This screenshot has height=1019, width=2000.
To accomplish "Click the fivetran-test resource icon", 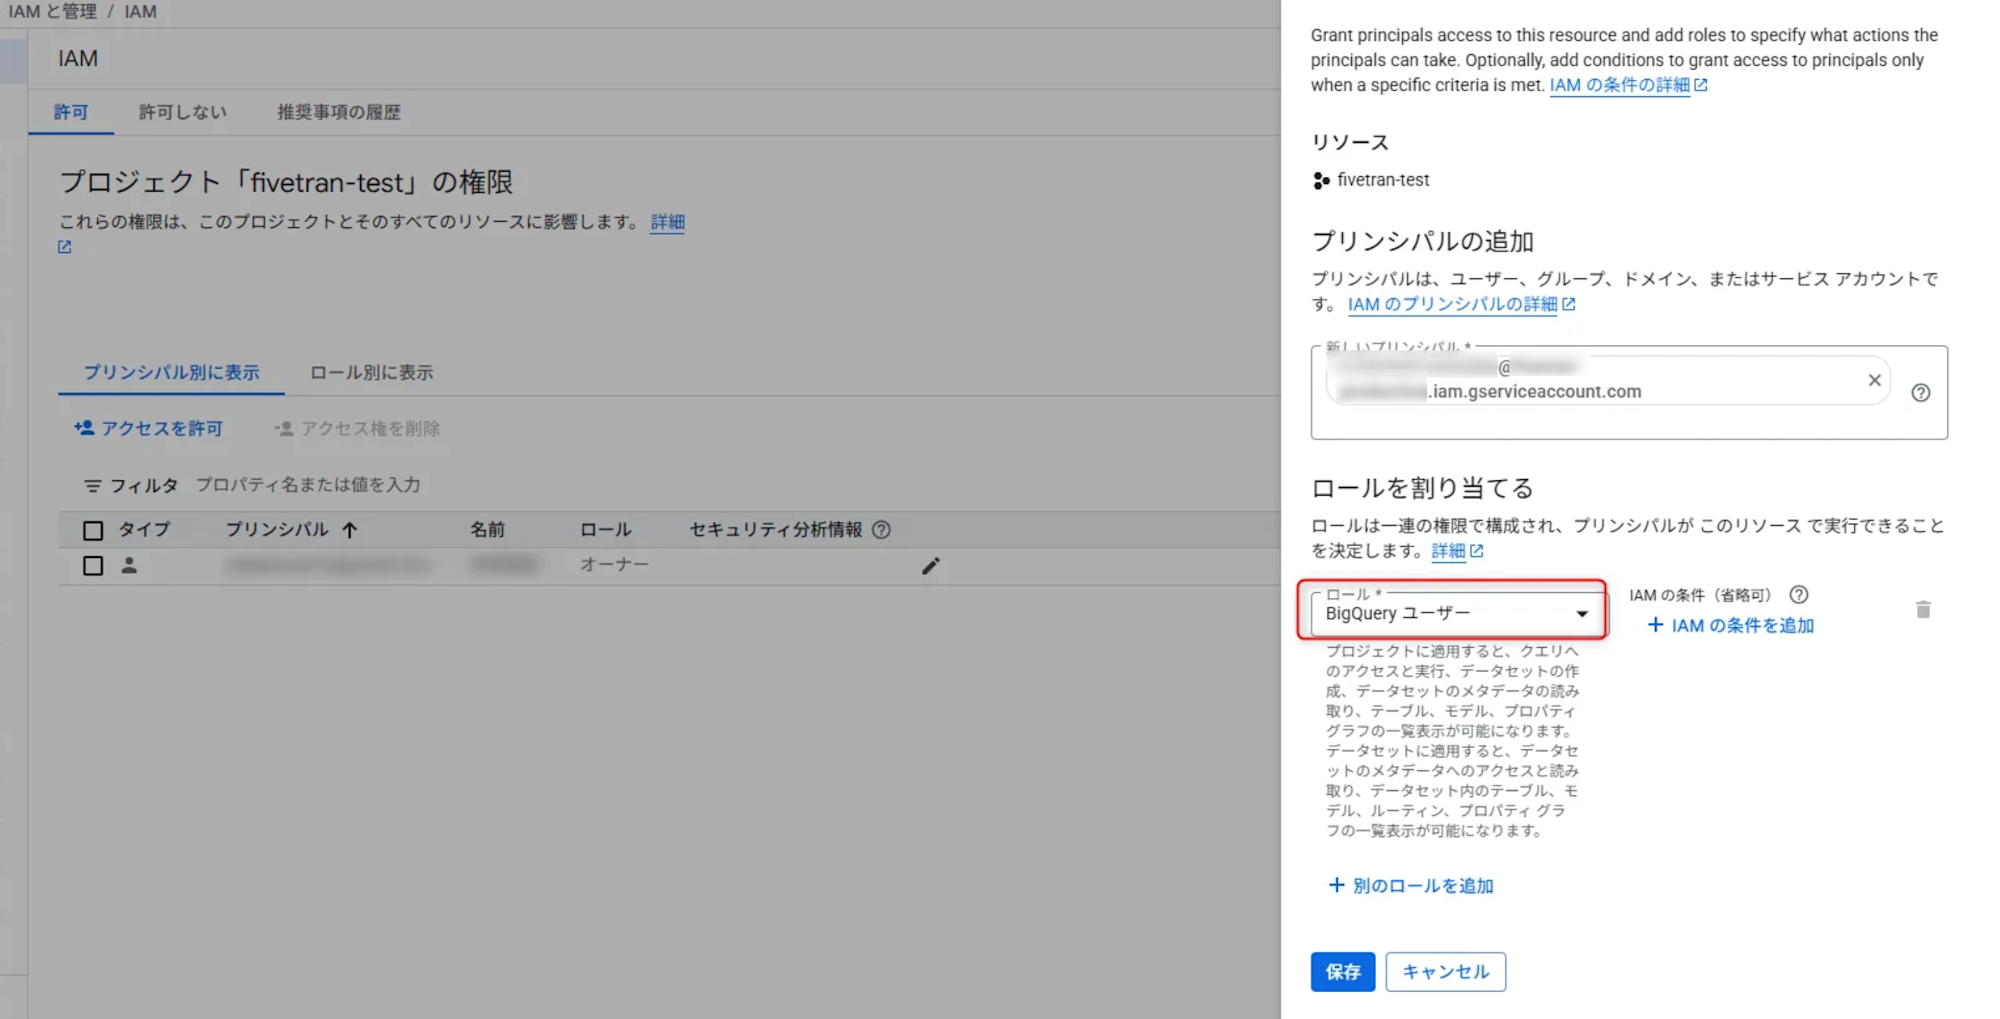I will (x=1321, y=180).
